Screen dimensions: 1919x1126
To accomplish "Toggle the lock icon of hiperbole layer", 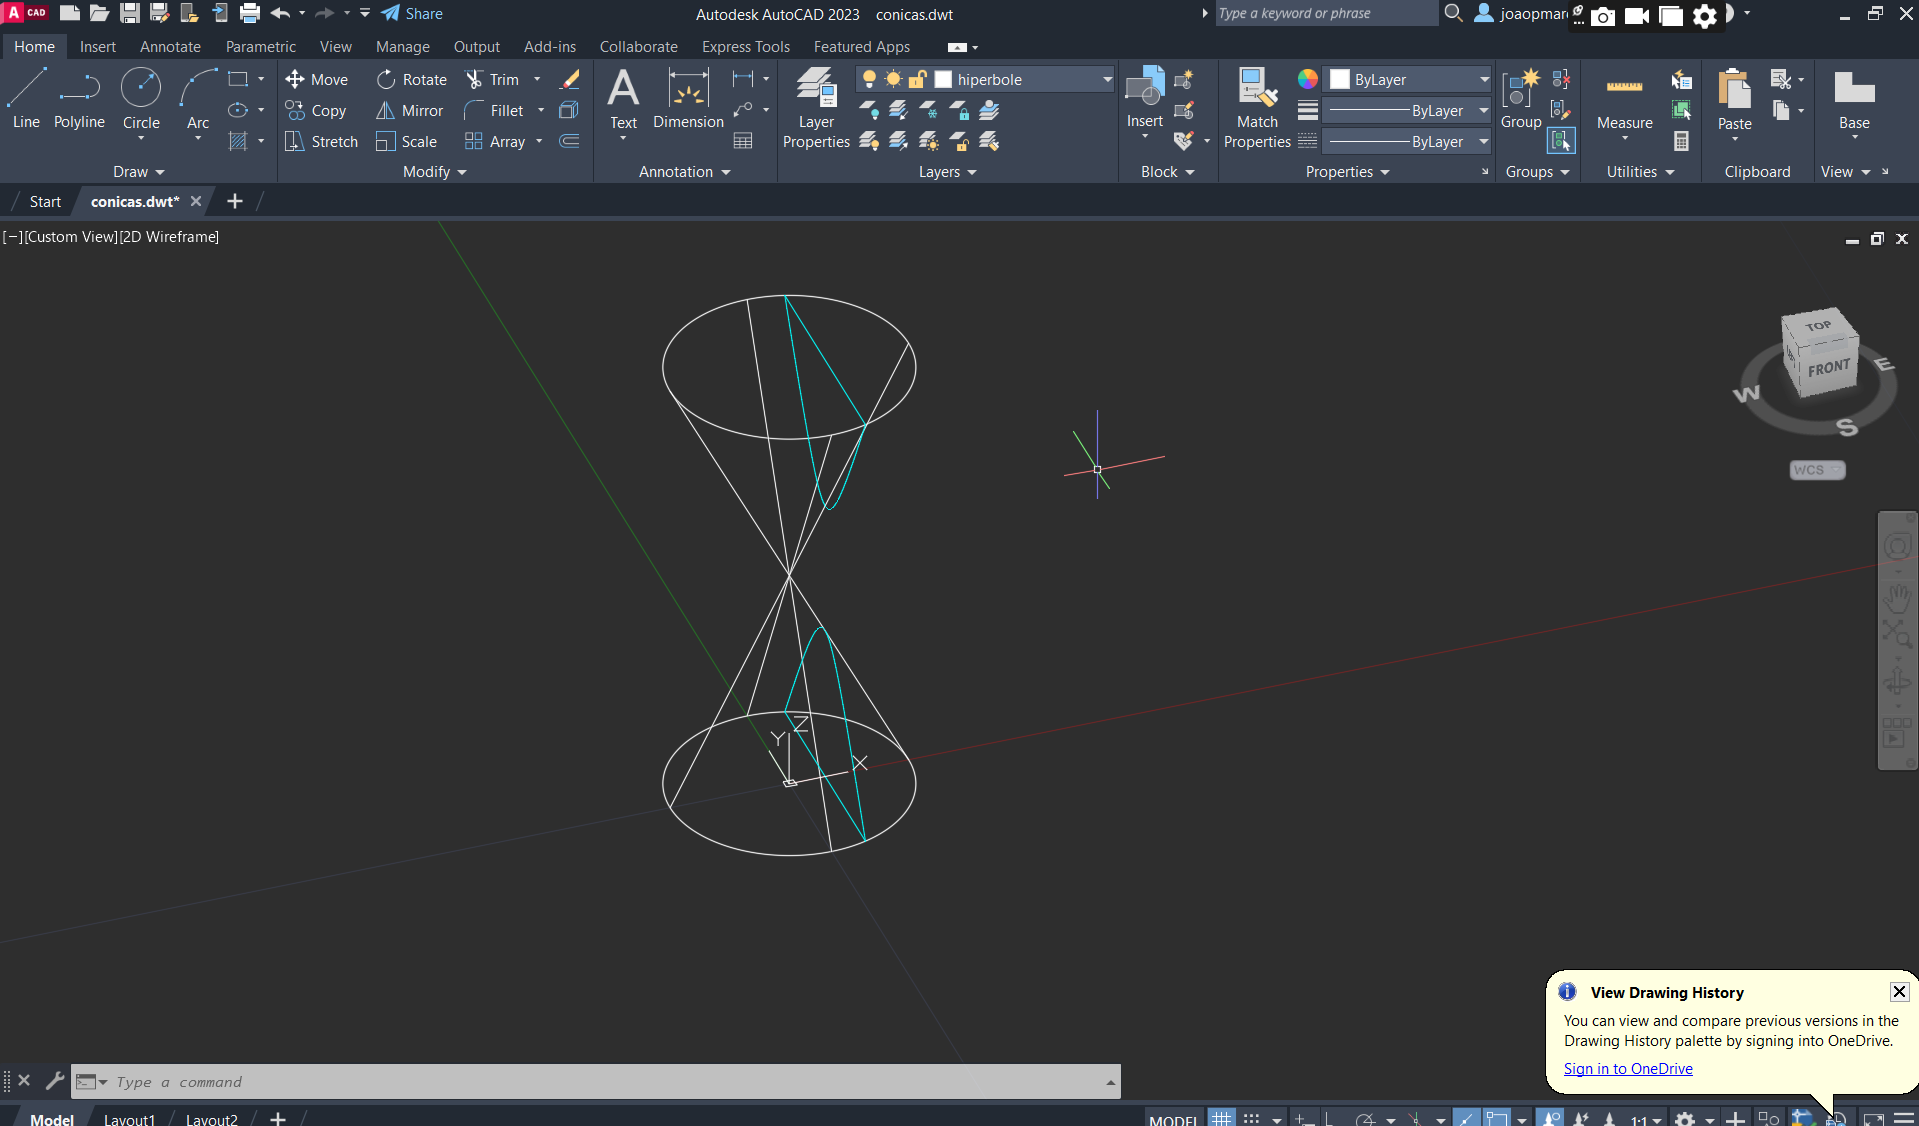I will click(917, 80).
